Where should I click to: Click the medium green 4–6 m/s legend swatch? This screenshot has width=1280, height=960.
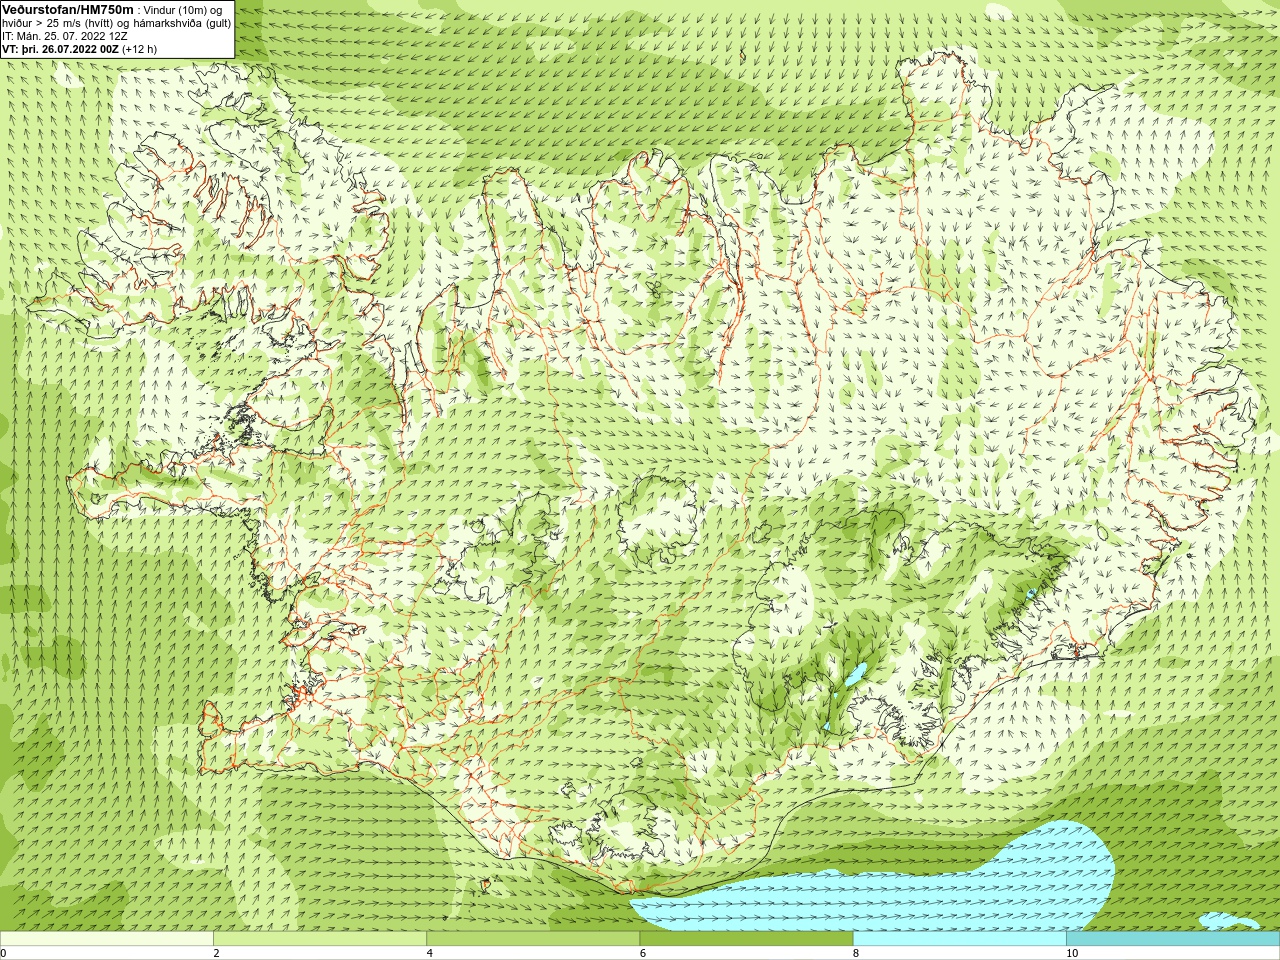click(x=533, y=939)
